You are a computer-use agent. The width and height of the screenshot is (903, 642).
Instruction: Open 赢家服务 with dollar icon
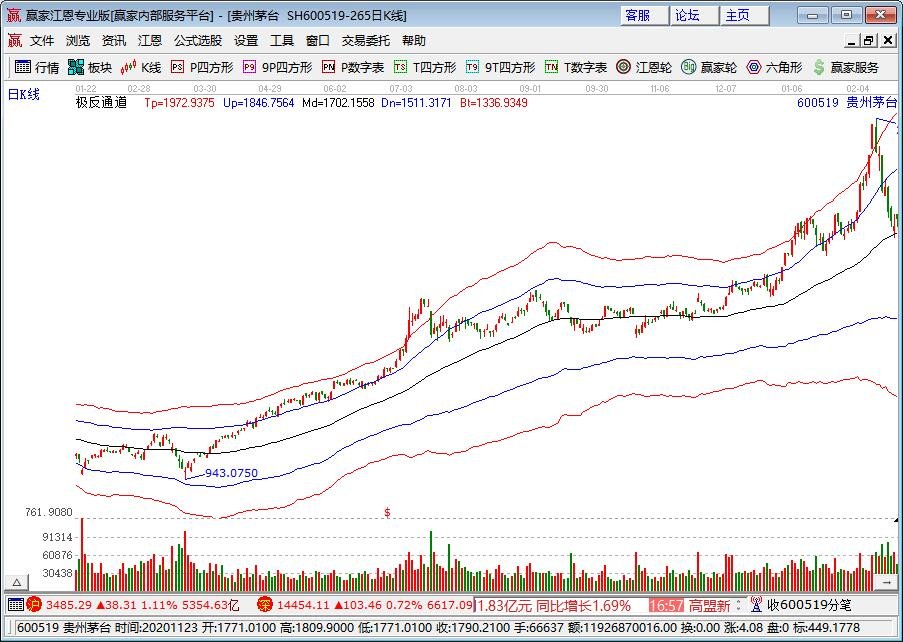[846, 67]
